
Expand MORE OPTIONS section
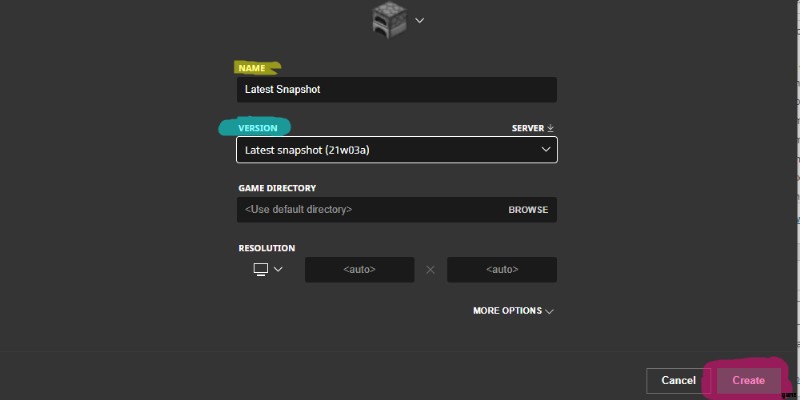pyautogui.click(x=507, y=311)
